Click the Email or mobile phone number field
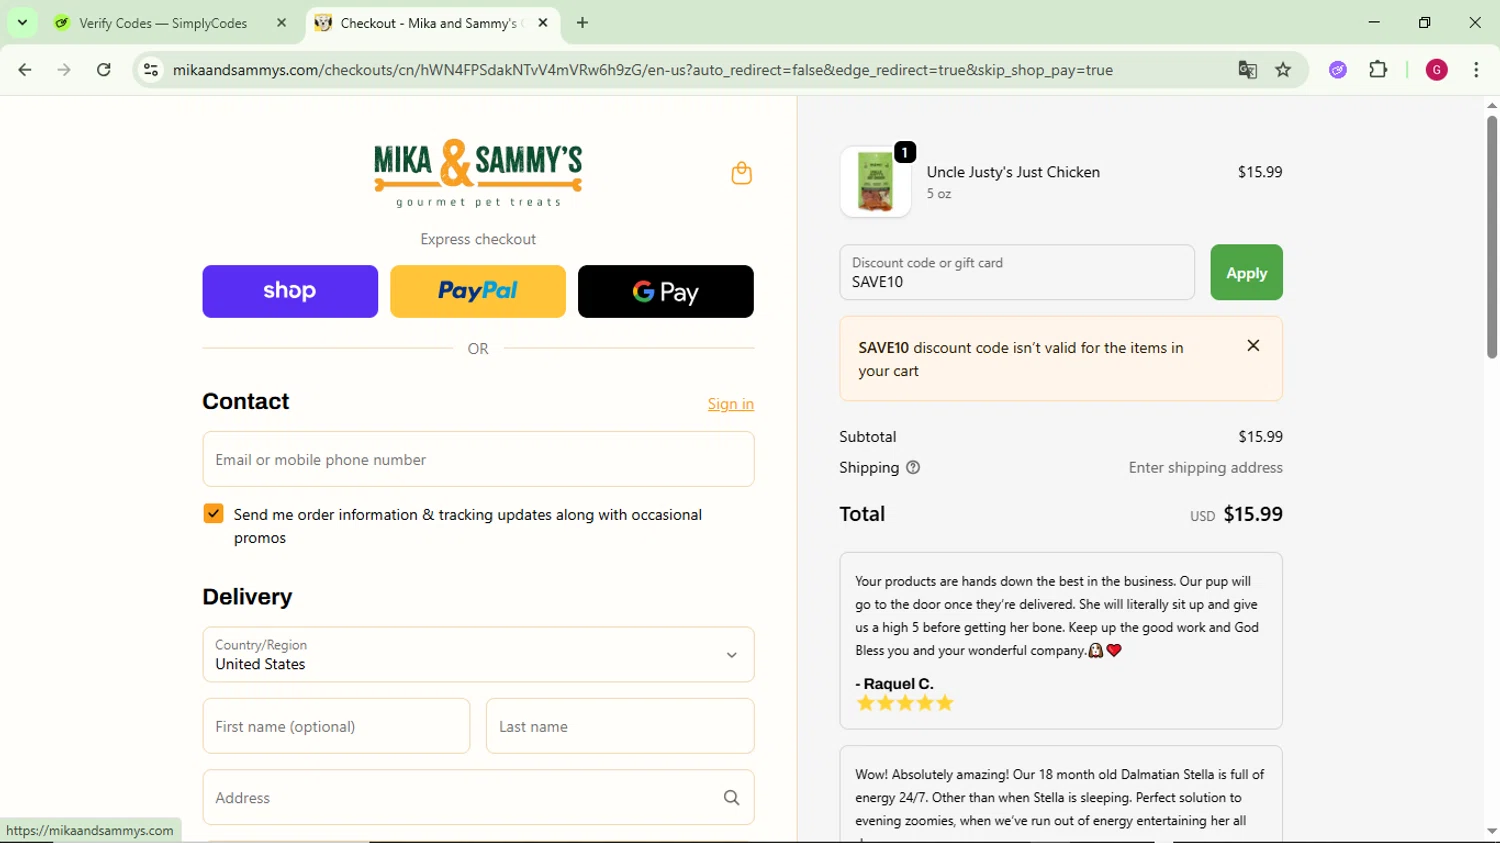This screenshot has height=843, width=1500. point(478,460)
